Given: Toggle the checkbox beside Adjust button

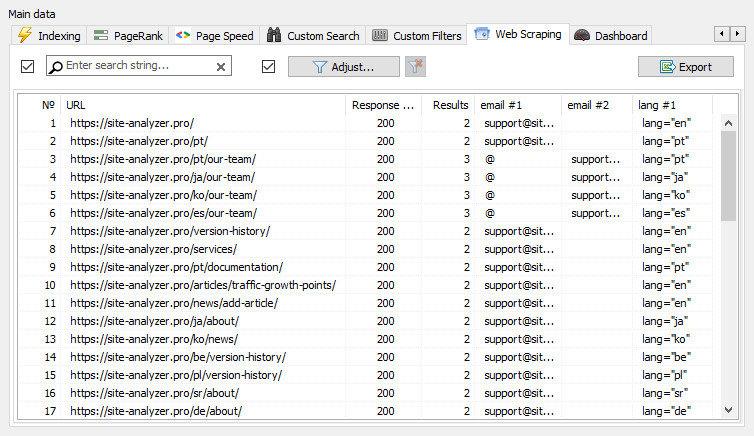Looking at the screenshot, I should [268, 66].
